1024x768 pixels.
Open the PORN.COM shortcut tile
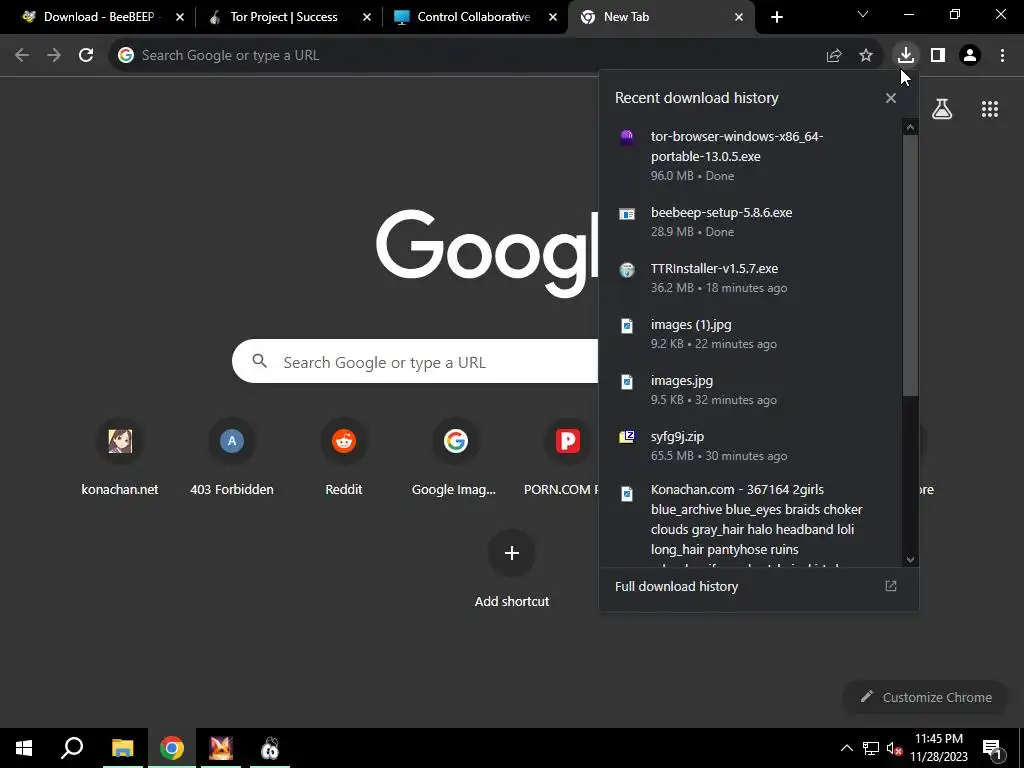[x=562, y=457]
